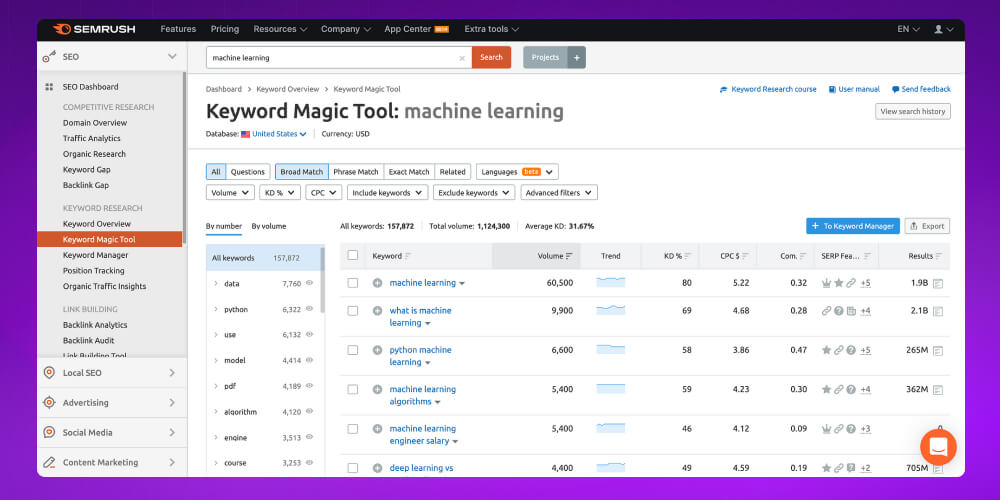The image size is (1000, 500).
Task: Tick the select-all checkbox in table header
Action: click(x=353, y=256)
